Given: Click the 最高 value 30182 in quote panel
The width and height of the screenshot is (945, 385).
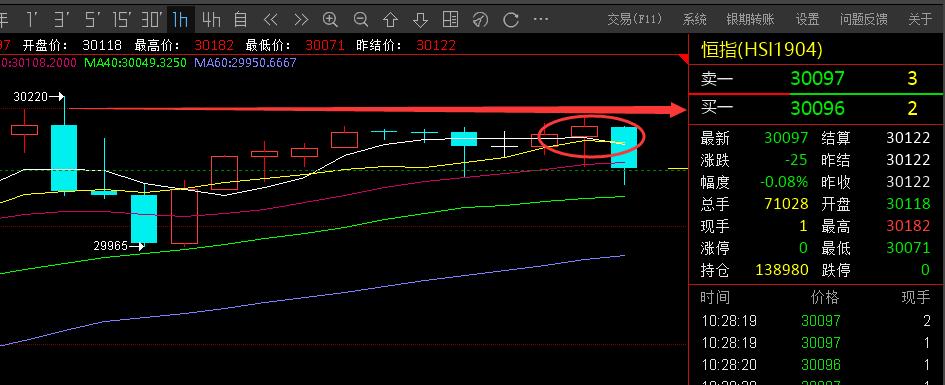Looking at the screenshot, I should click(908, 226).
